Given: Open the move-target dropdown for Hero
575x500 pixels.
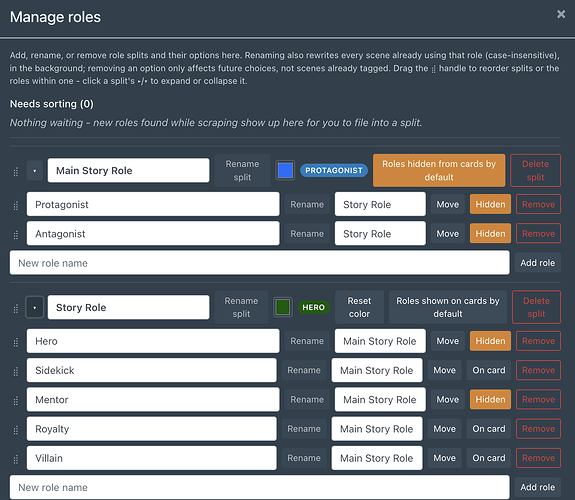Looking at the screenshot, I should coord(380,341).
